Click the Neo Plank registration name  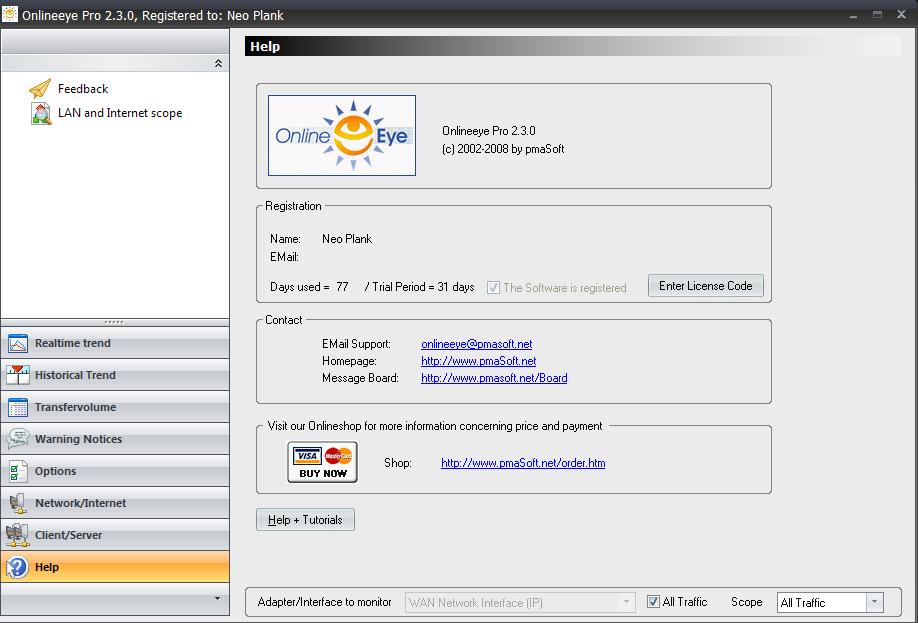(347, 239)
